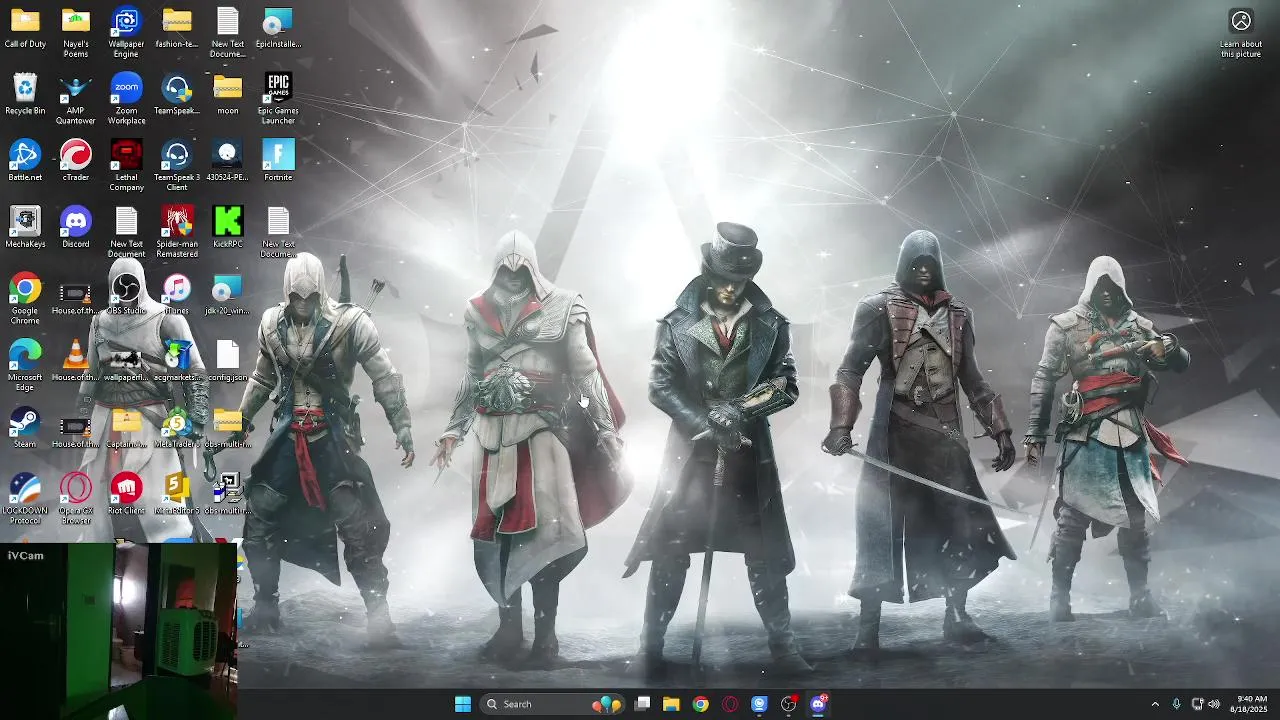Image resolution: width=1280 pixels, height=720 pixels.
Task: Click Learn about this picture
Action: click(1241, 34)
